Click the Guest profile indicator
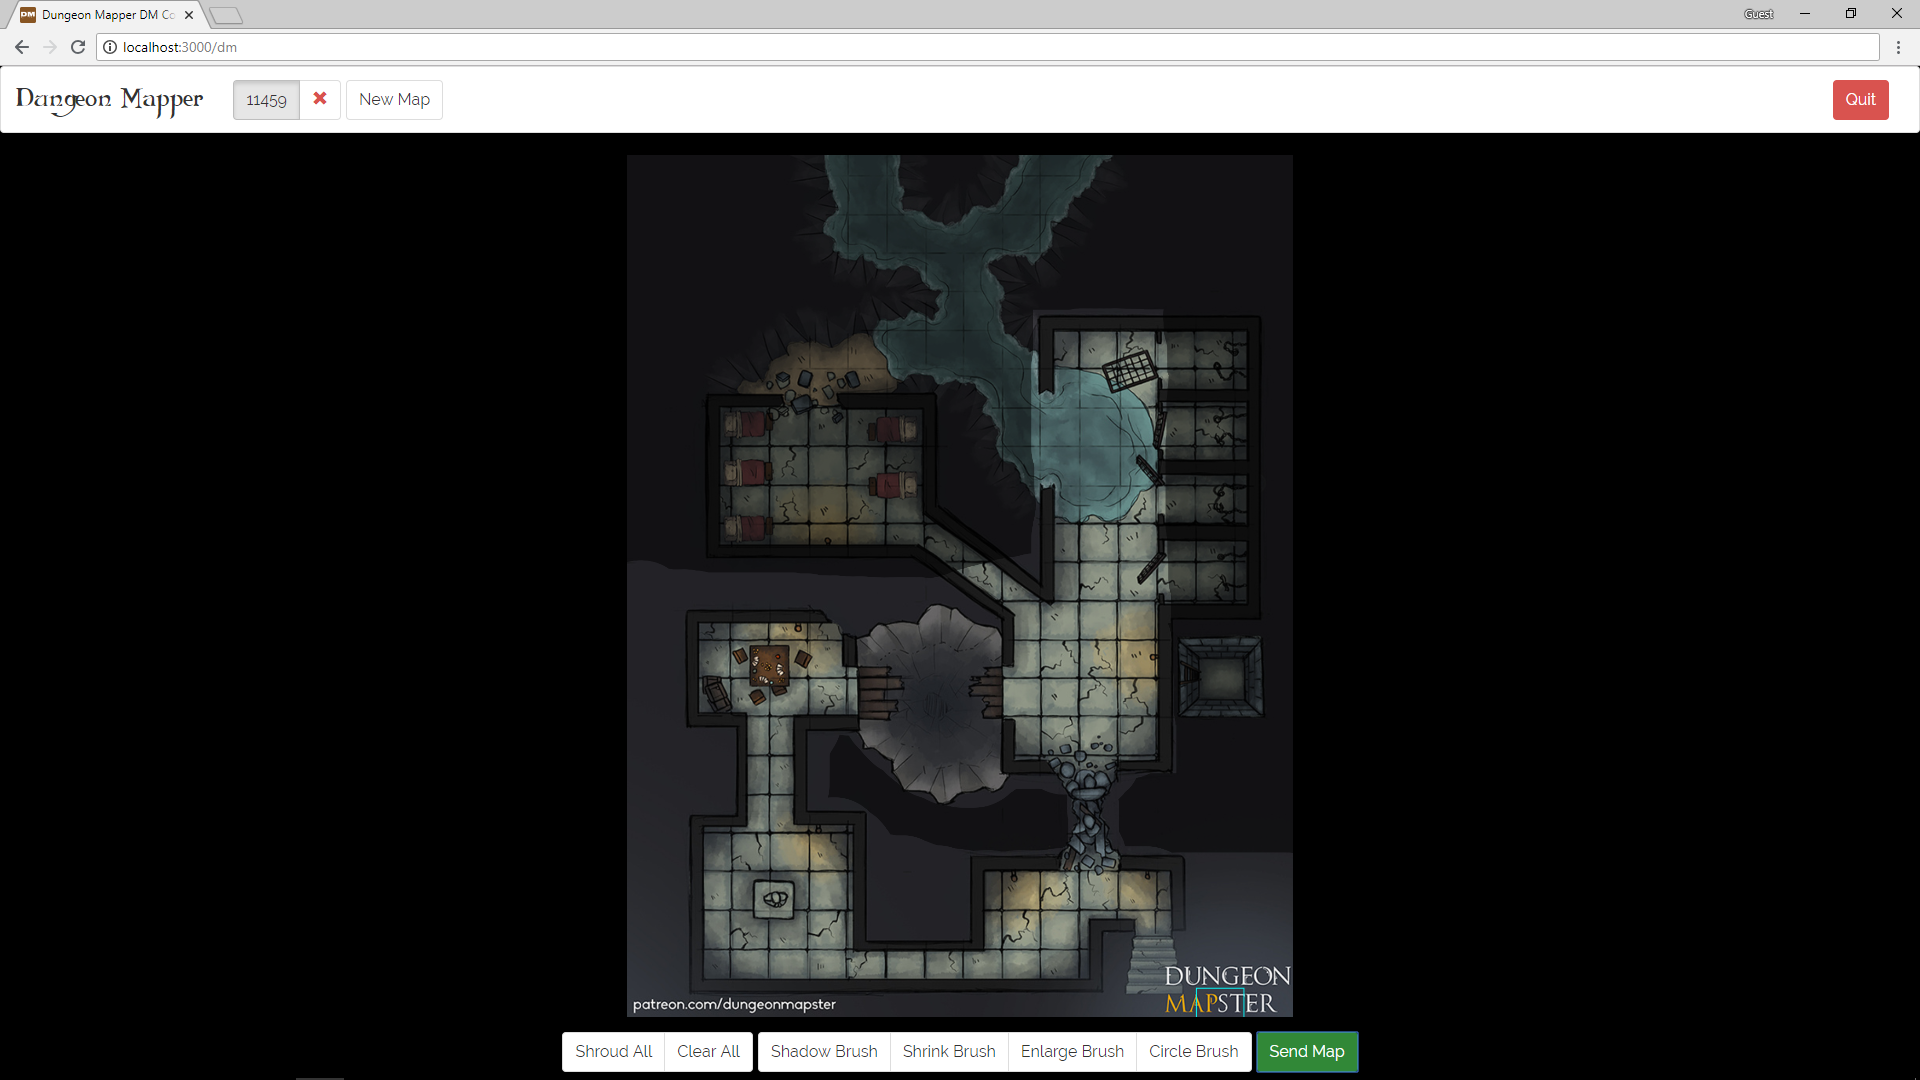The image size is (1920, 1080). click(x=1758, y=14)
